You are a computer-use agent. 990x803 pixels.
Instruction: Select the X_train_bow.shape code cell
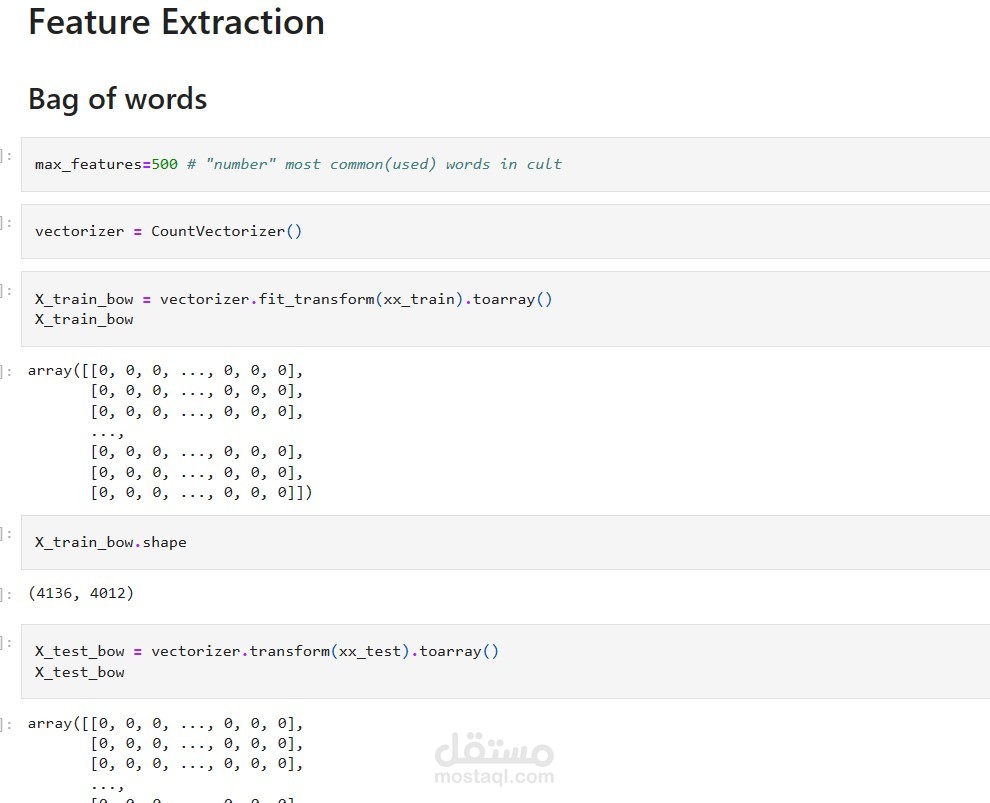coord(600,542)
